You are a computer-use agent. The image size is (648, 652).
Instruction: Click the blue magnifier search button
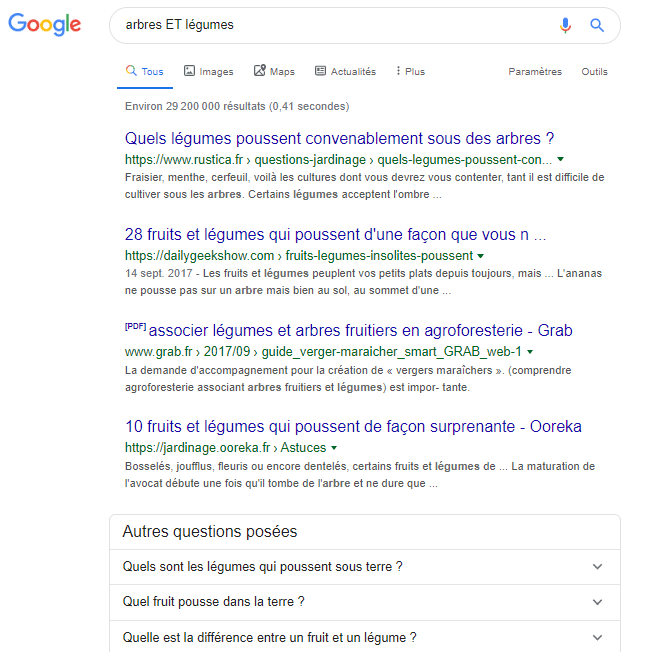pyautogui.click(x=597, y=25)
